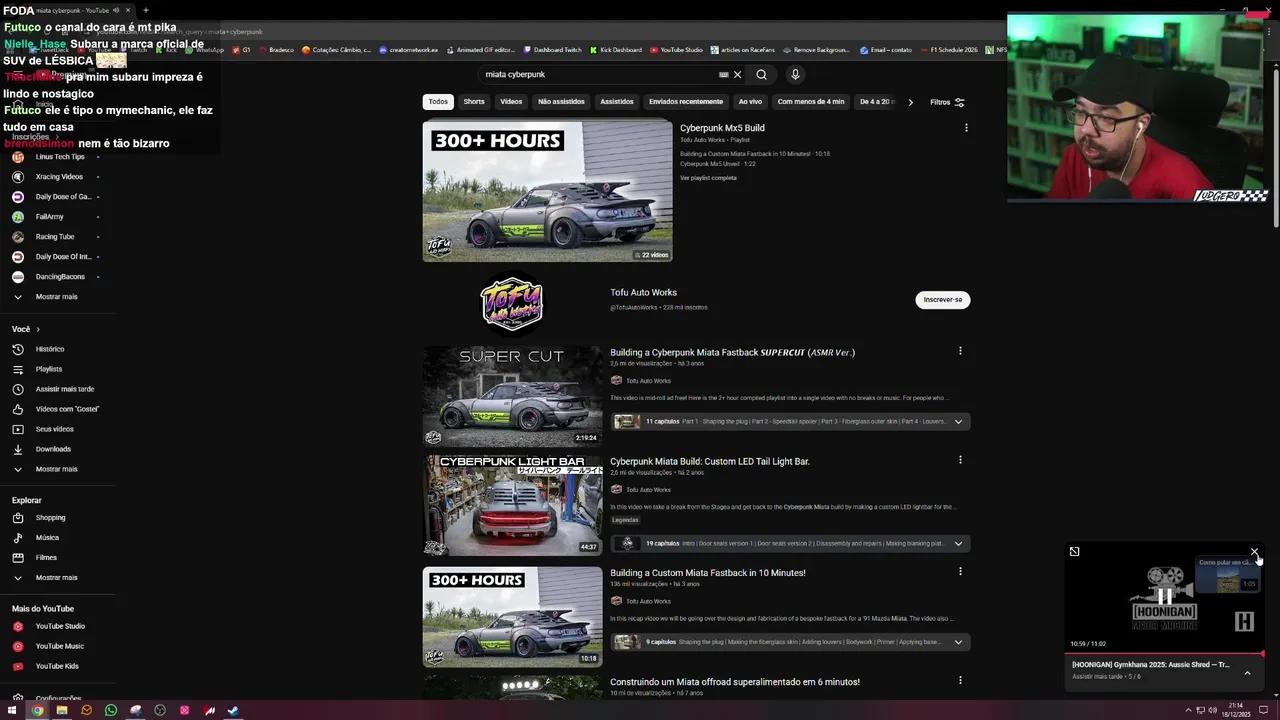Open Shopping under Explorar
Viewport: 1280px width, 720px height.
tap(50, 518)
